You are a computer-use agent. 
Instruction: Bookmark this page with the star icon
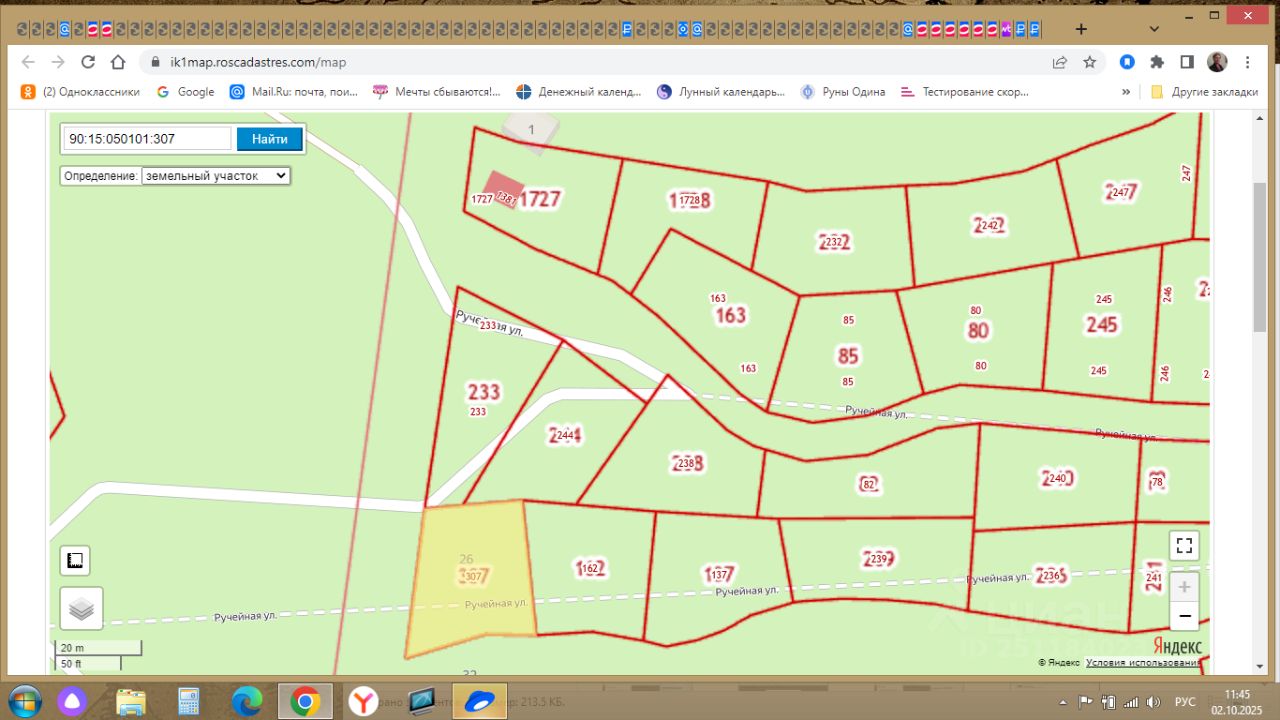(x=1089, y=62)
